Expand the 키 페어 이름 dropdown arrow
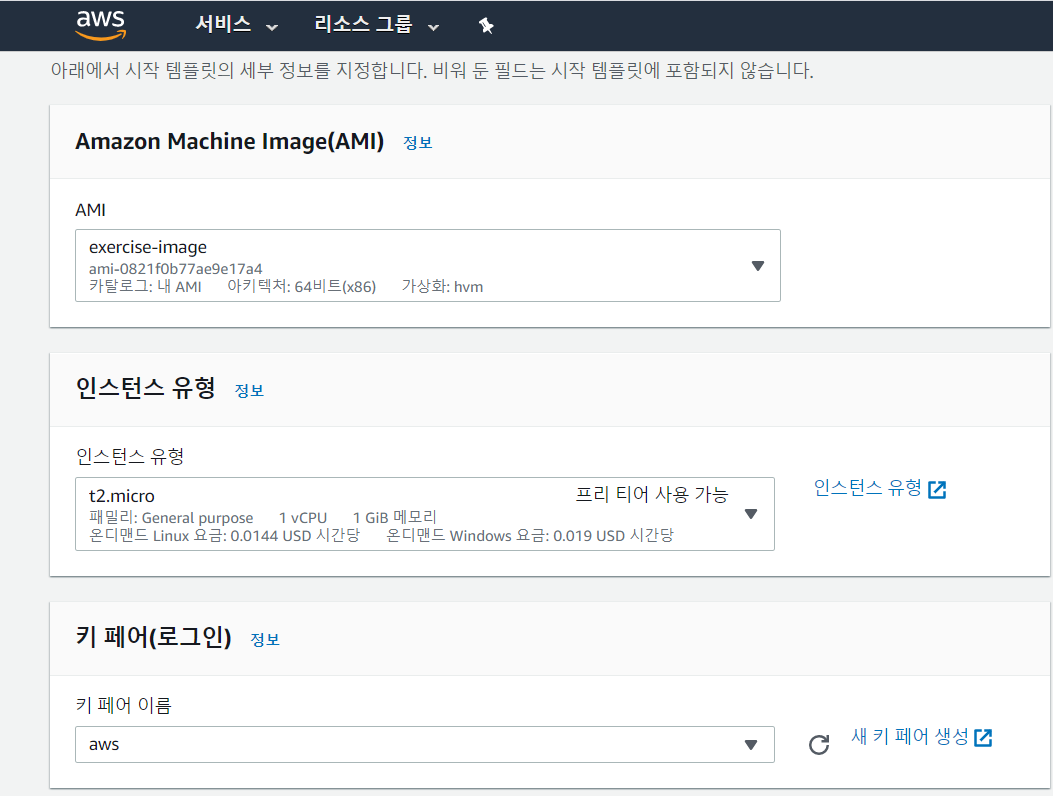Viewport: 1053px width, 796px height. click(x=751, y=745)
